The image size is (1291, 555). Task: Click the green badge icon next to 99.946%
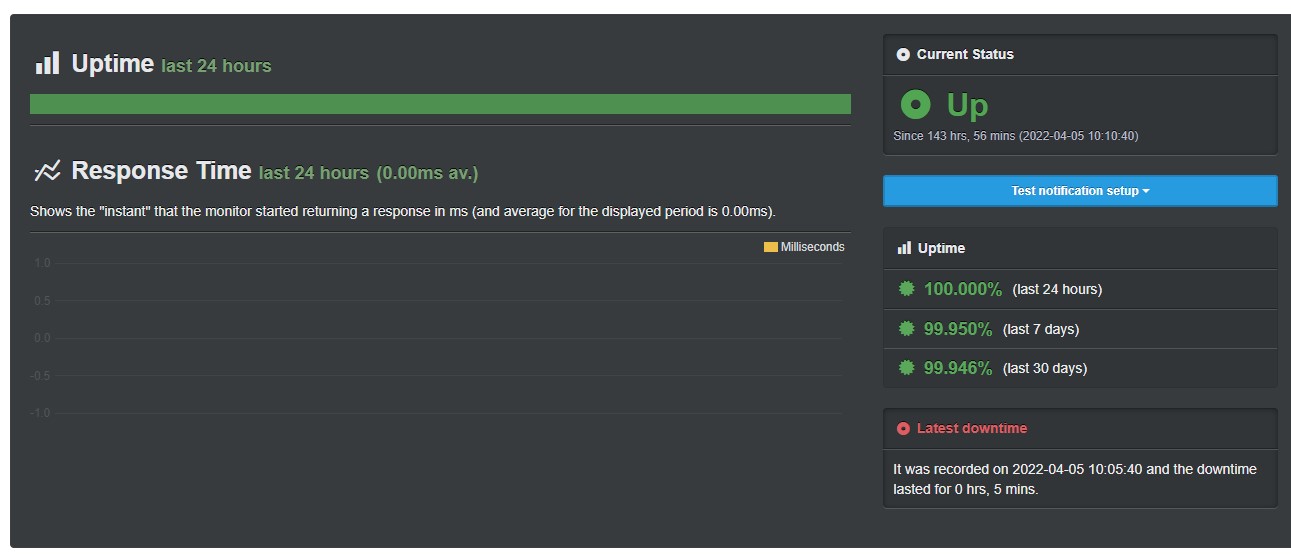[x=907, y=367]
